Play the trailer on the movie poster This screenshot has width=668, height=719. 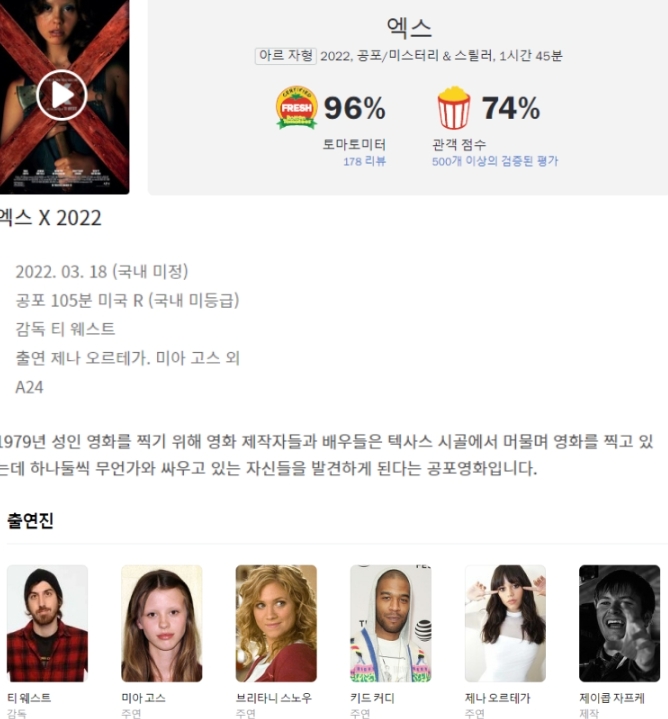click(x=61, y=95)
